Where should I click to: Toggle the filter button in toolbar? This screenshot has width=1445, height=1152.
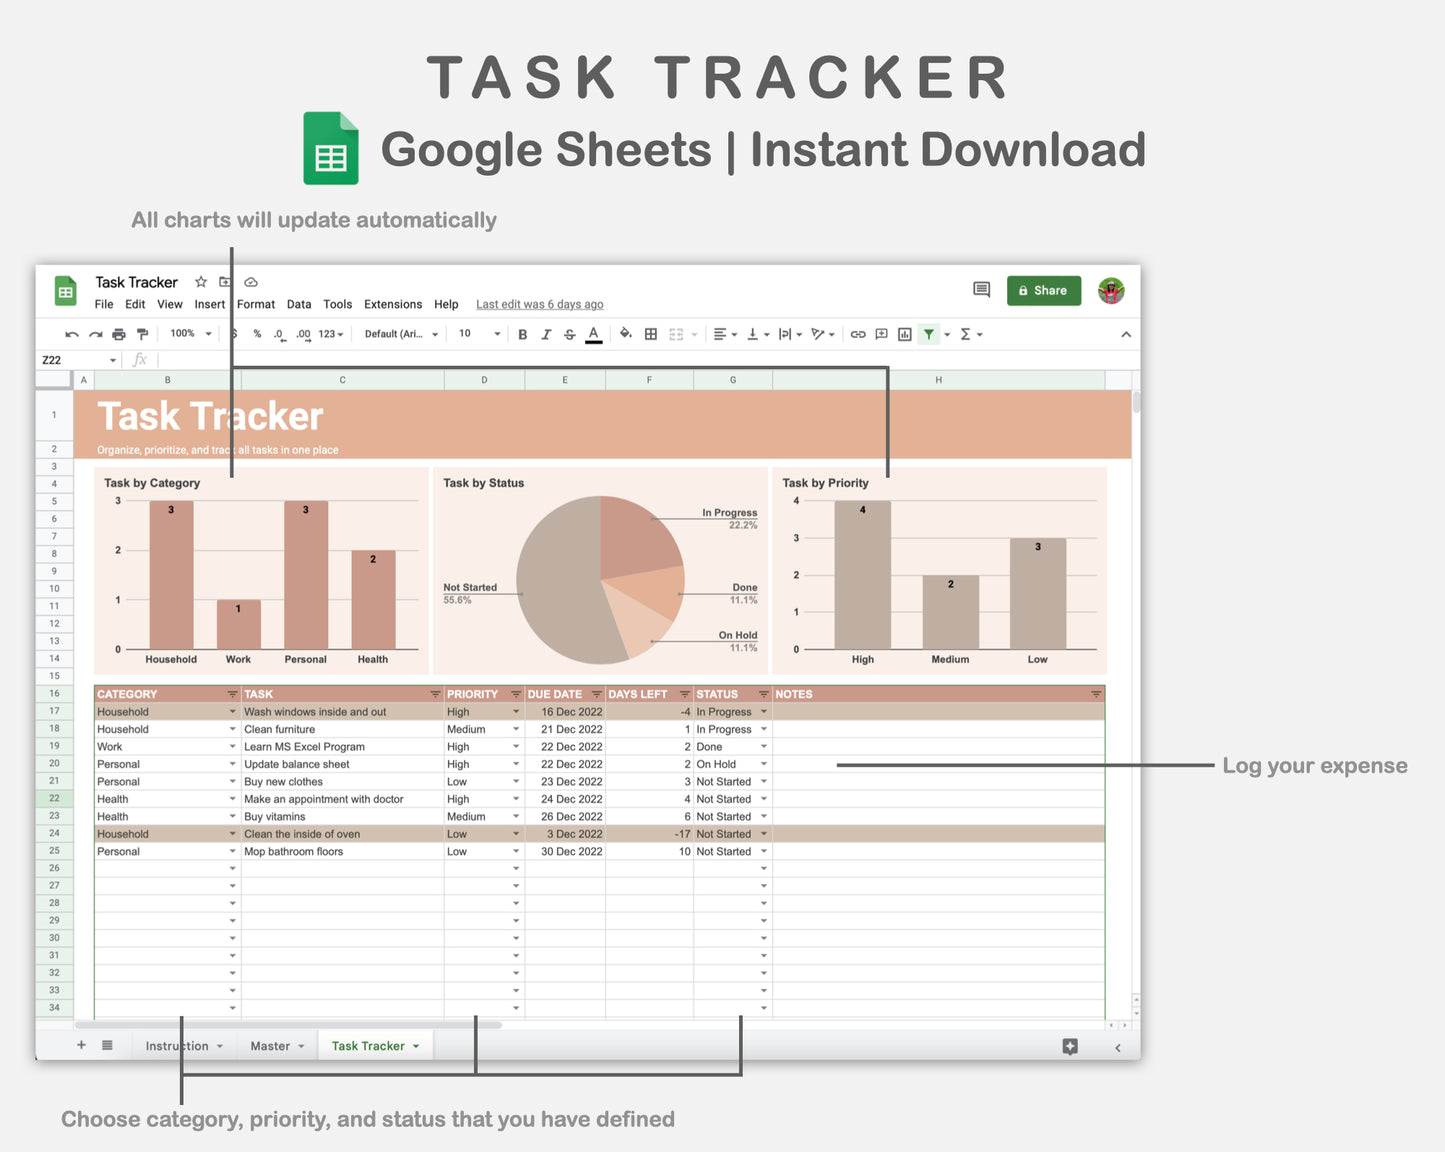click(929, 334)
